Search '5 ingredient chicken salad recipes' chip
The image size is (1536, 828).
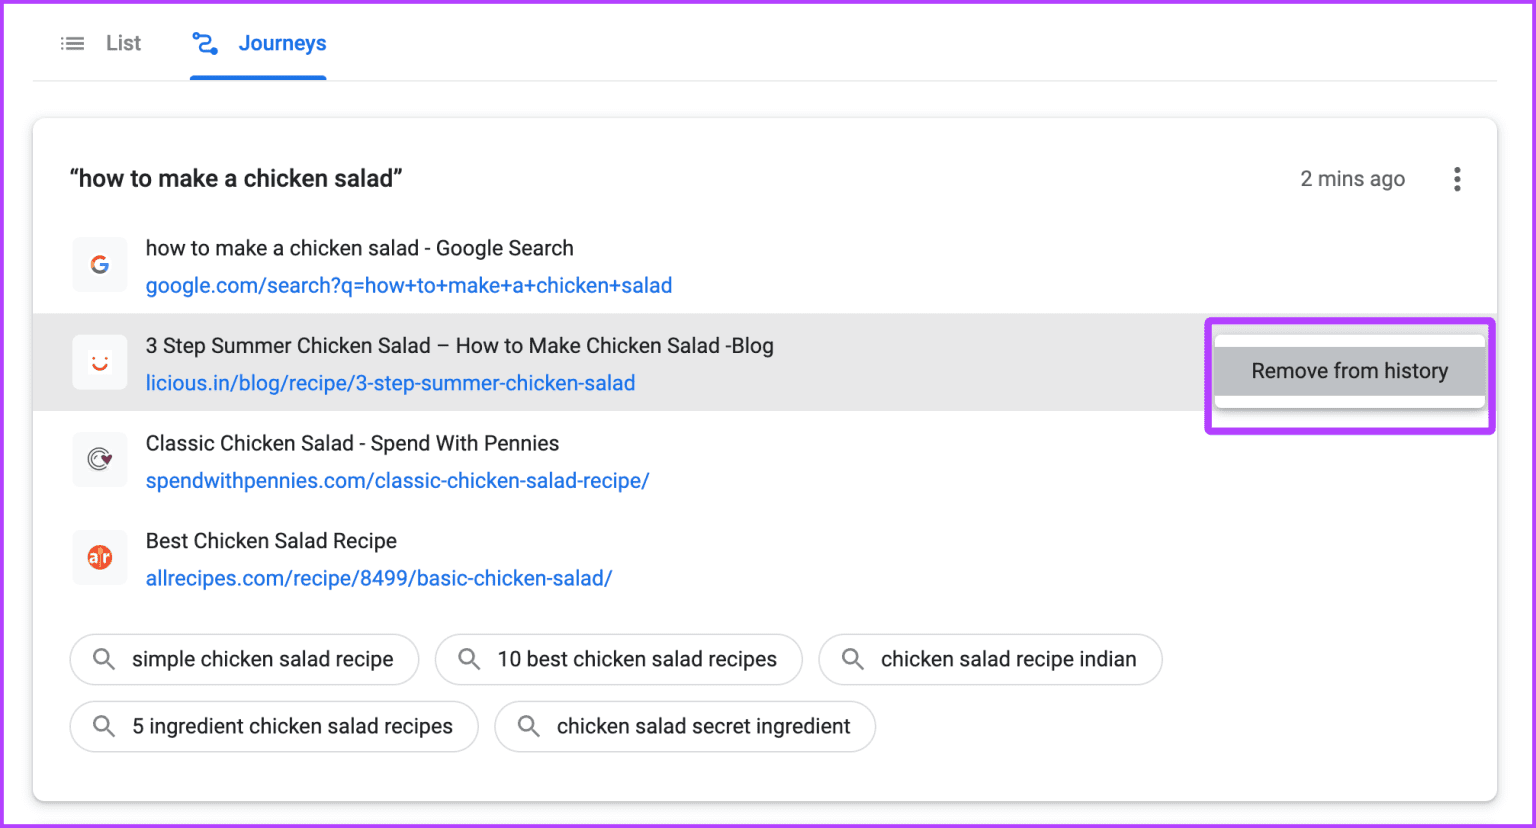[x=274, y=726]
